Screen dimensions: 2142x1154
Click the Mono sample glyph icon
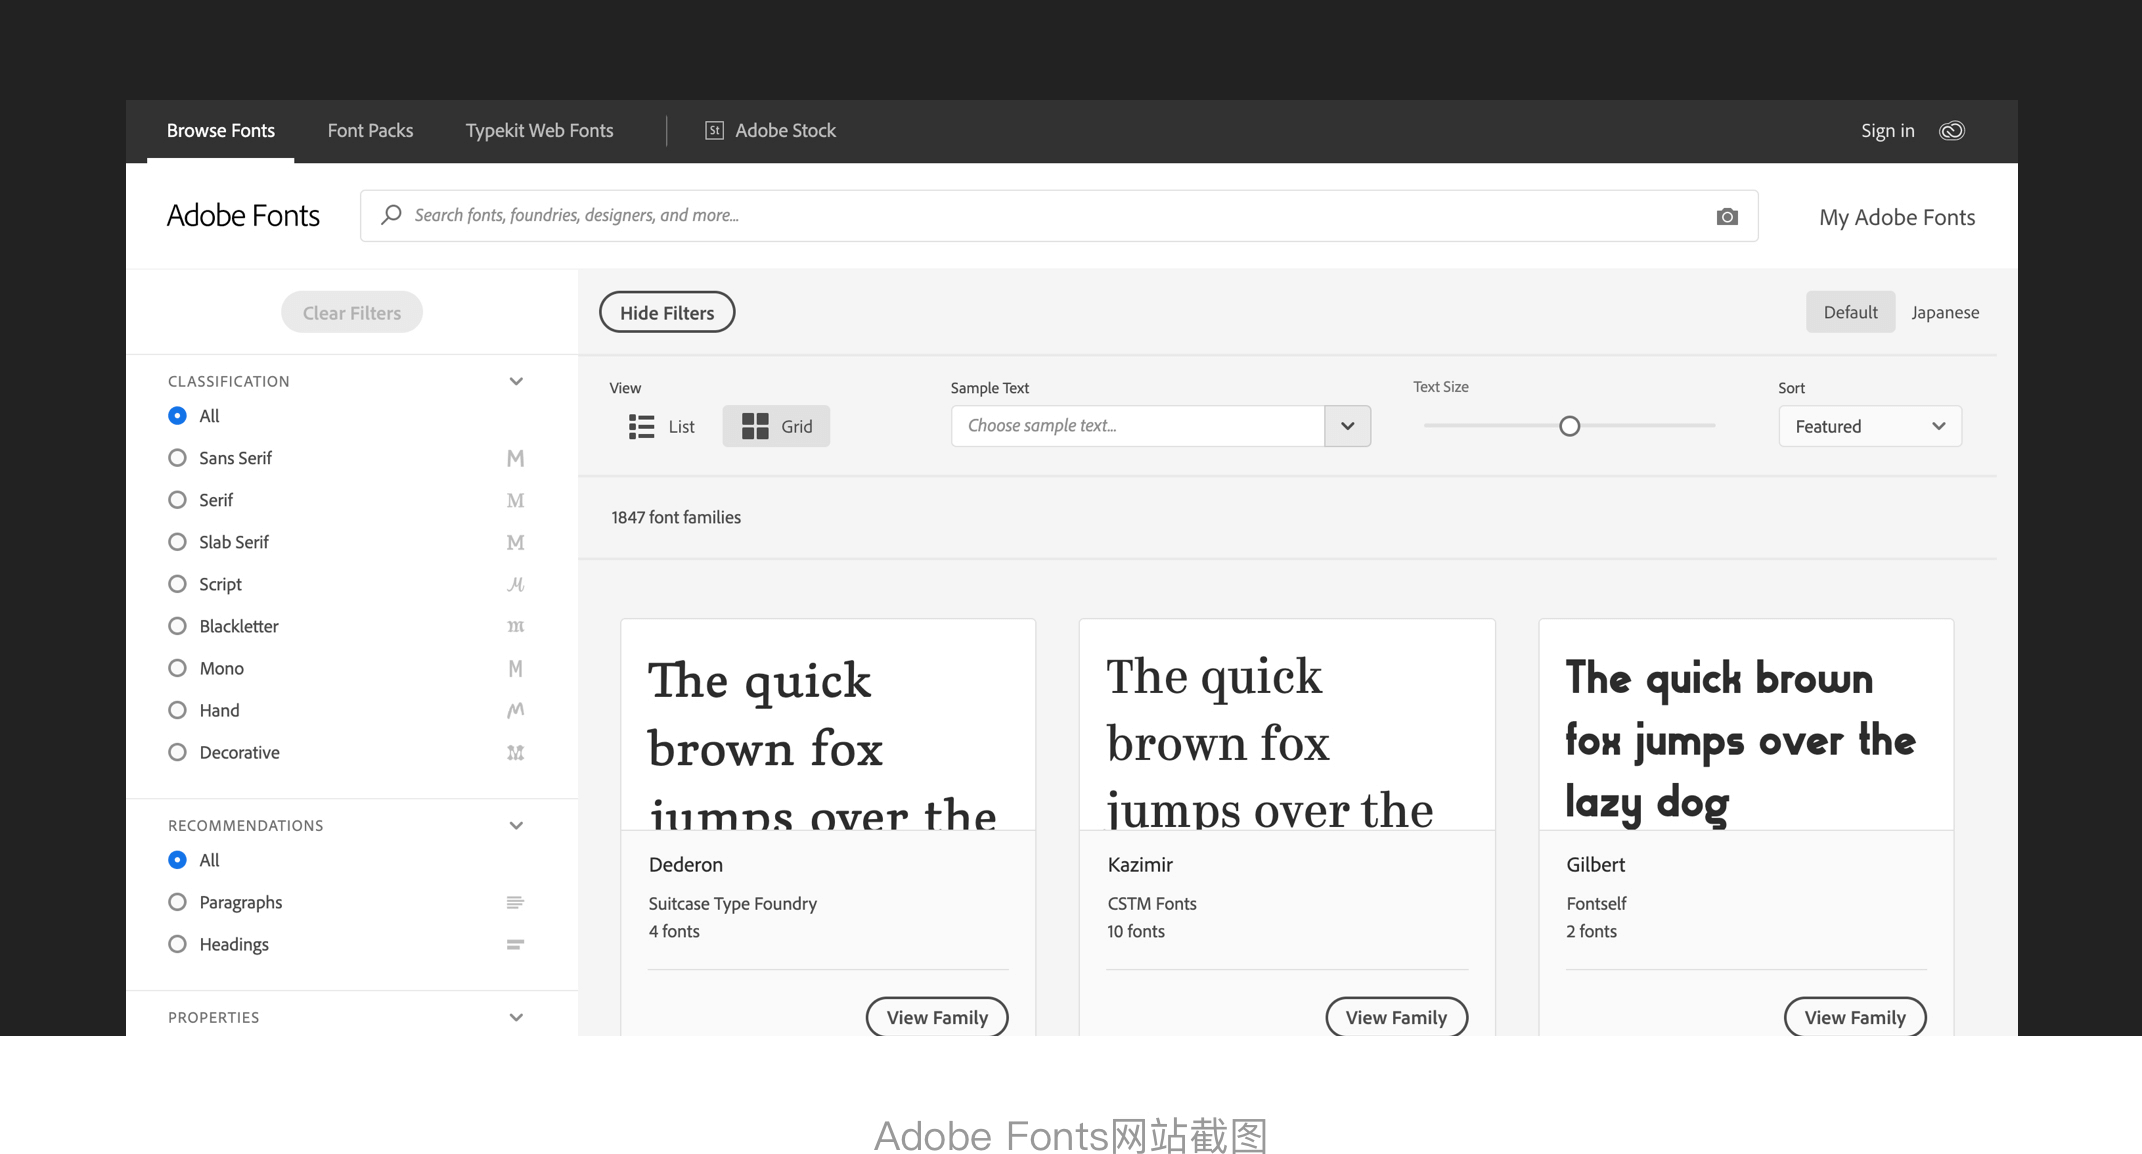[515, 668]
